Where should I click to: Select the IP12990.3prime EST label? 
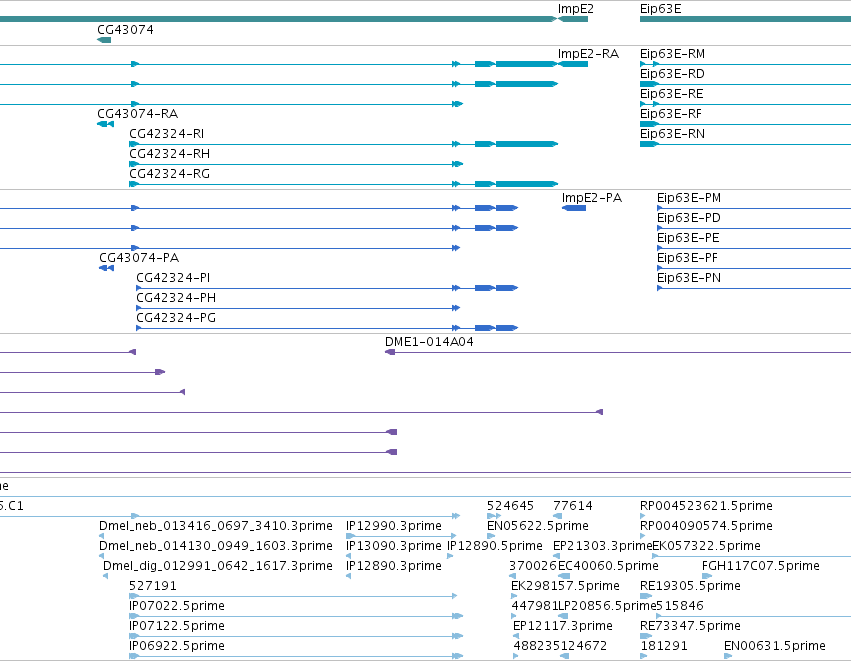tap(393, 526)
